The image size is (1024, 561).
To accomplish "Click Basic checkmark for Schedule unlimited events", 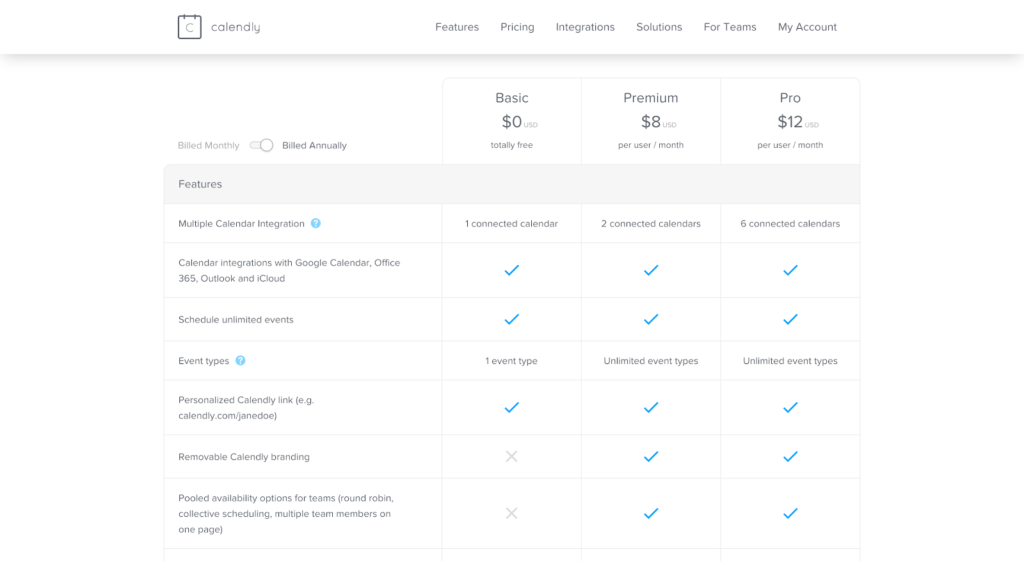I will pos(511,319).
